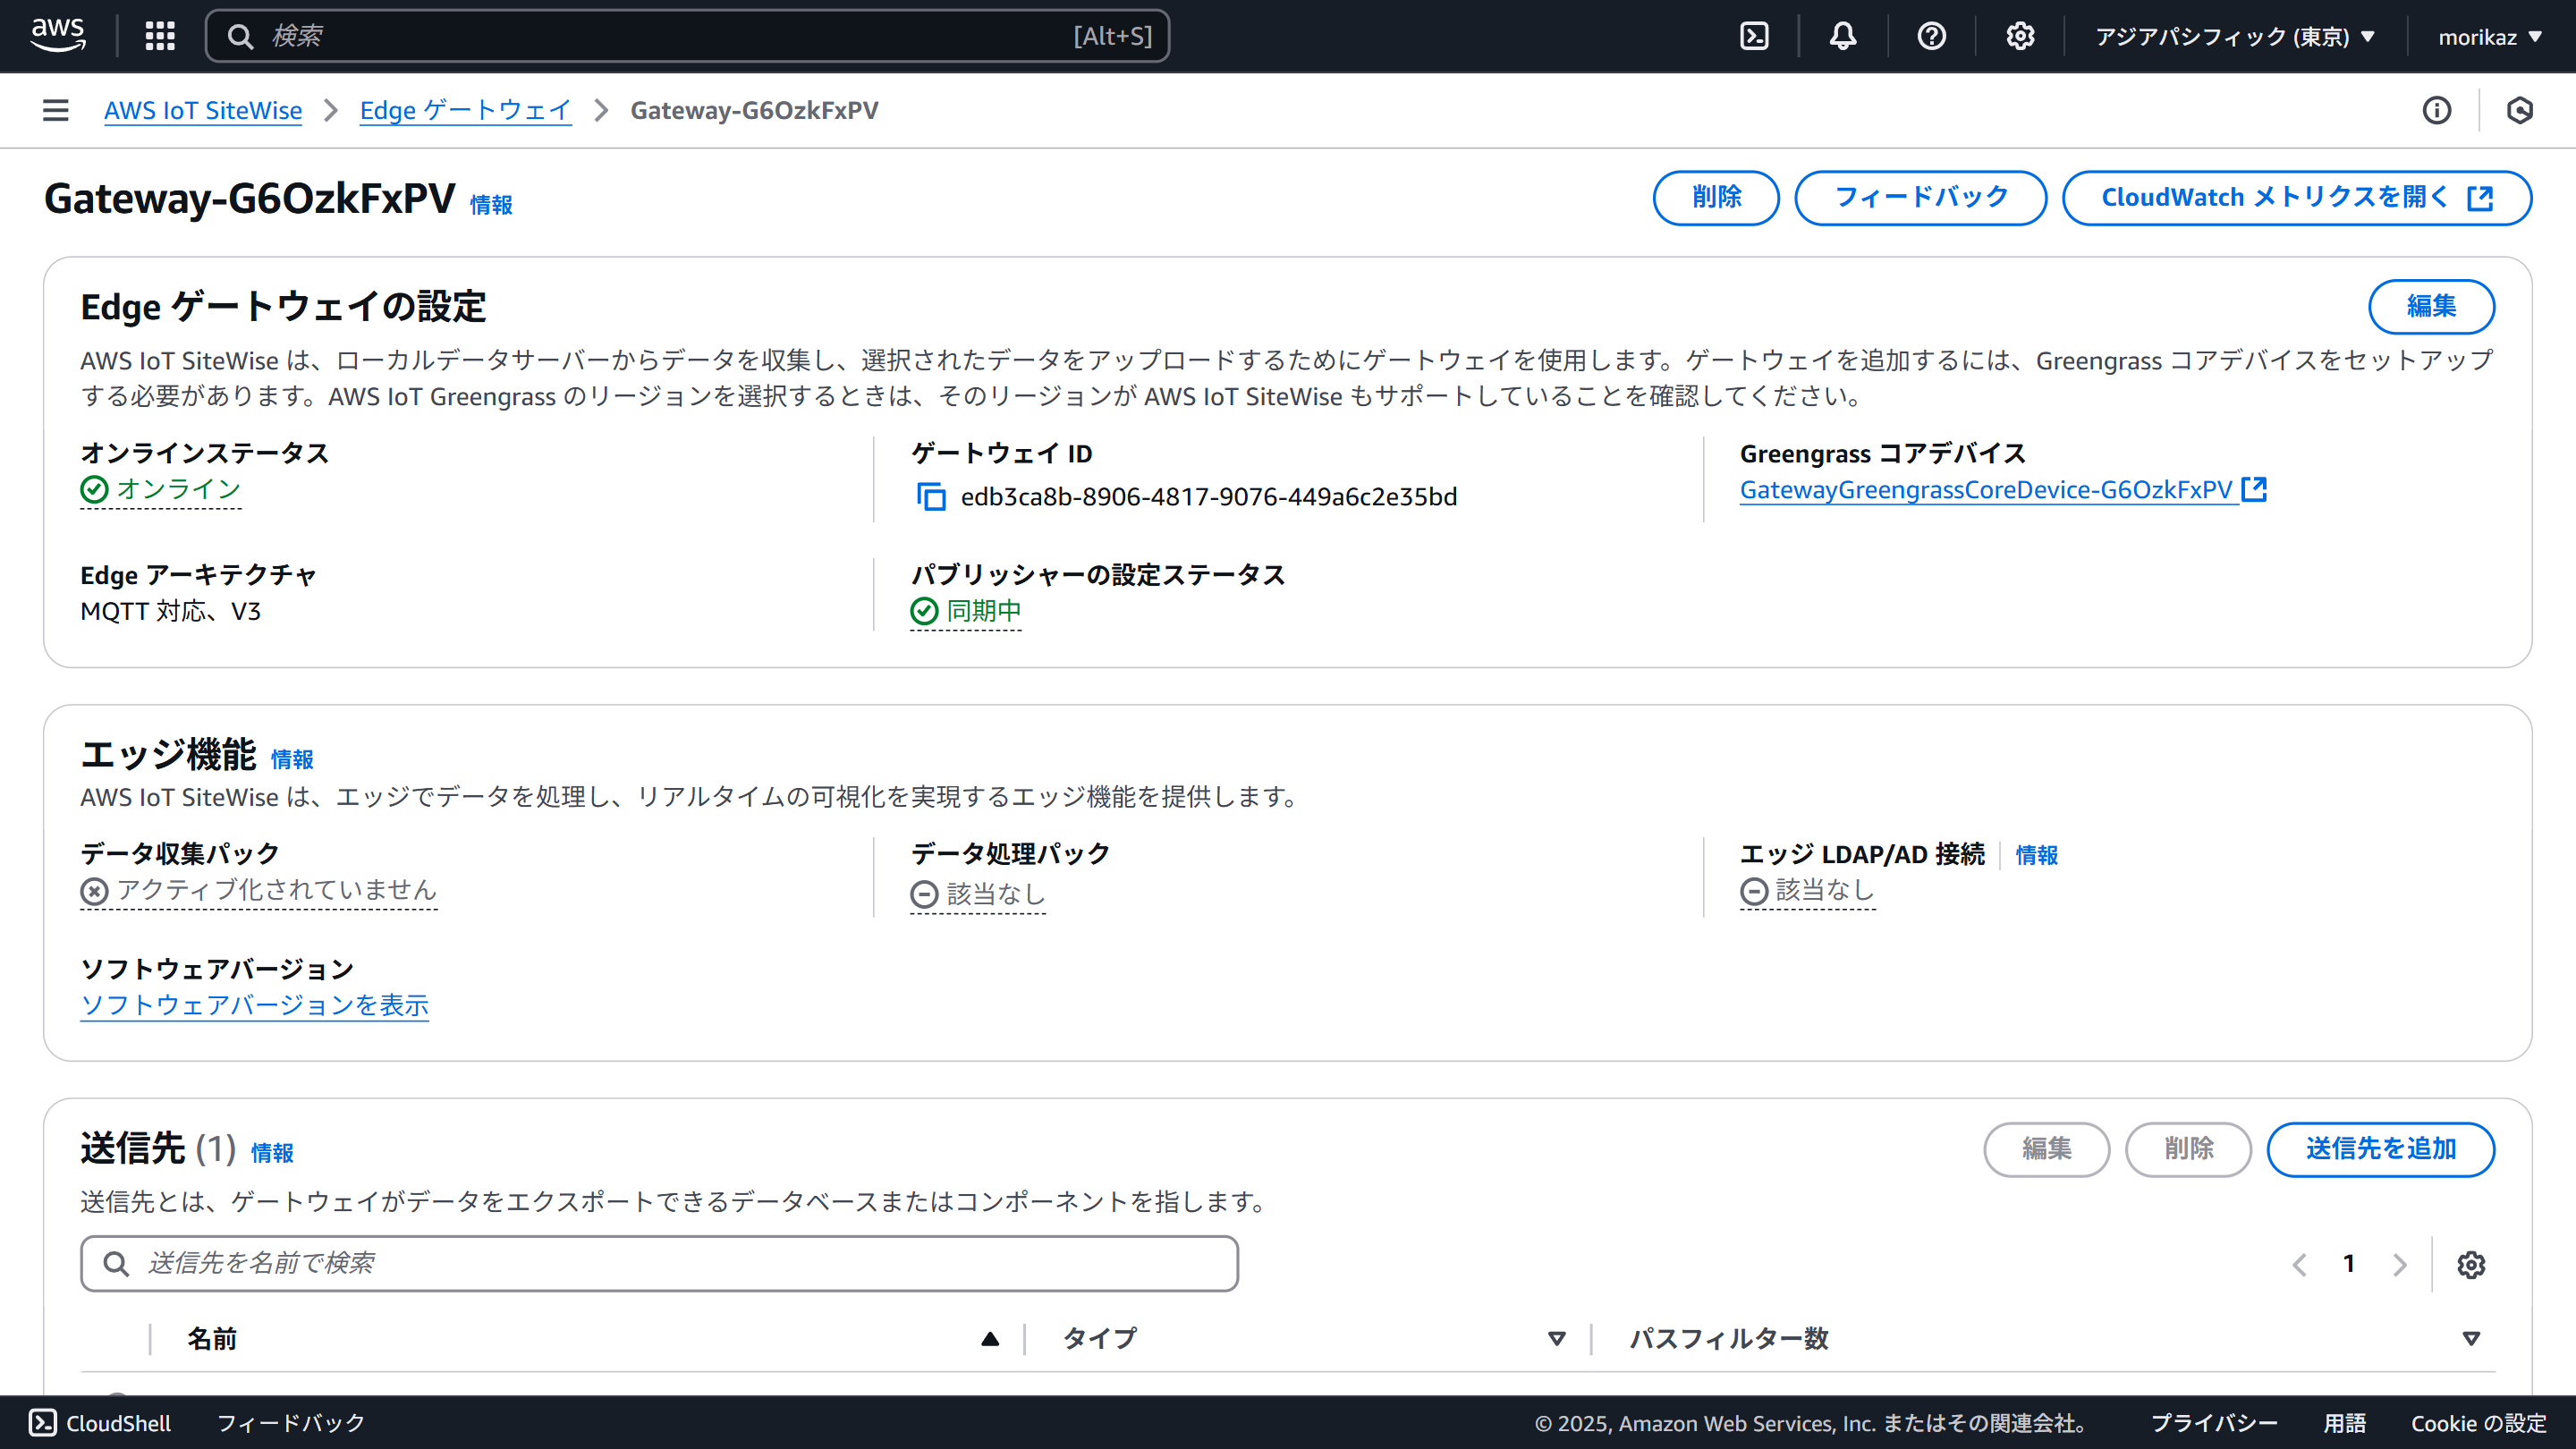This screenshot has height=1449, width=2576.
Task: Click the top search field
Action: pyautogui.click(x=687, y=36)
